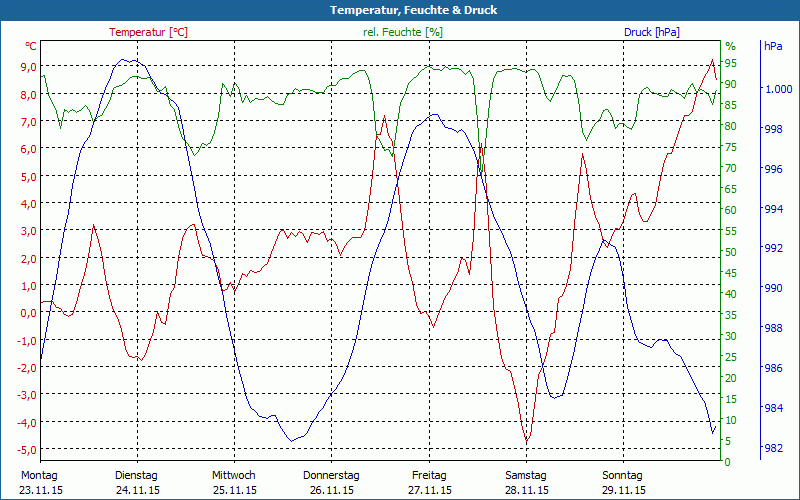Click the date '26.11.15'

pos(332,491)
